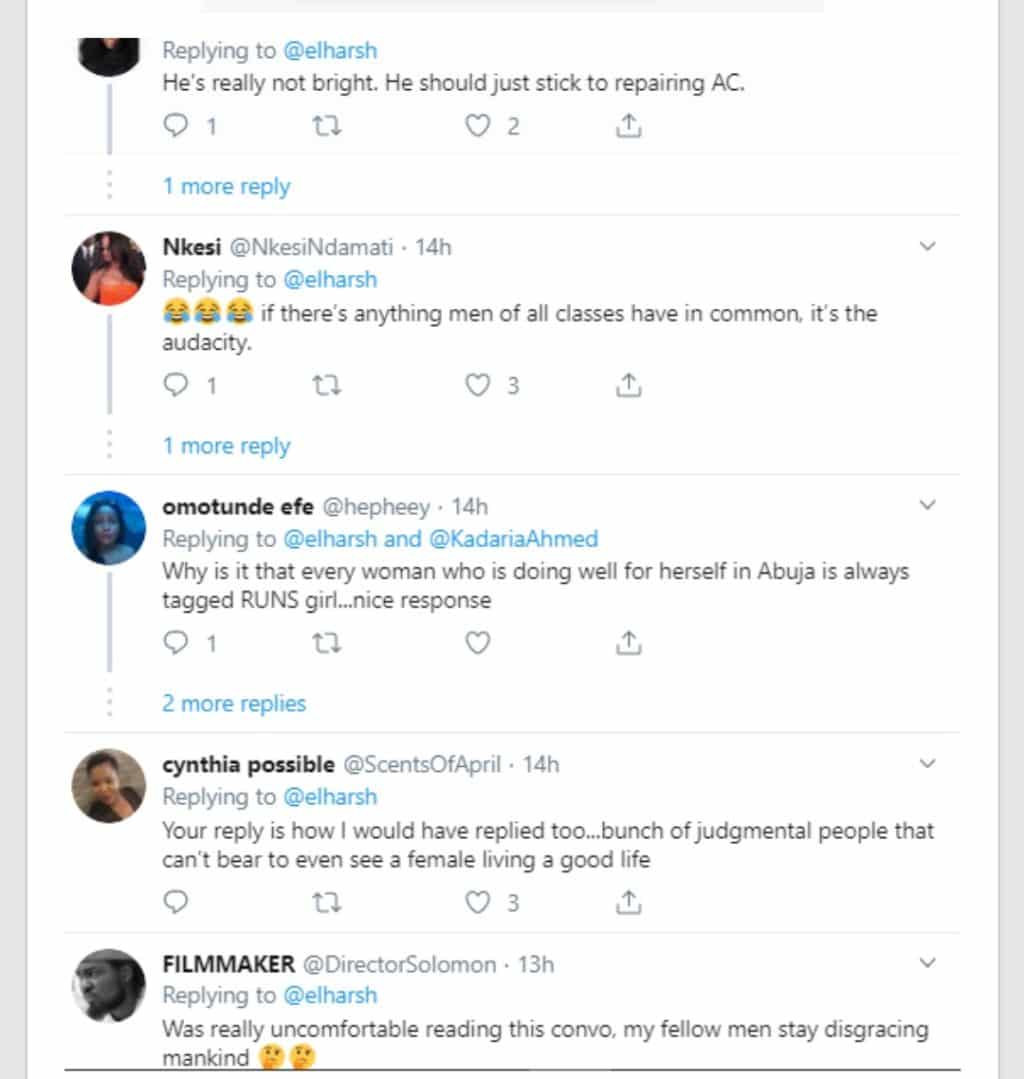Like omotunde efe's tweet
1024x1079 pixels.
coord(479,643)
